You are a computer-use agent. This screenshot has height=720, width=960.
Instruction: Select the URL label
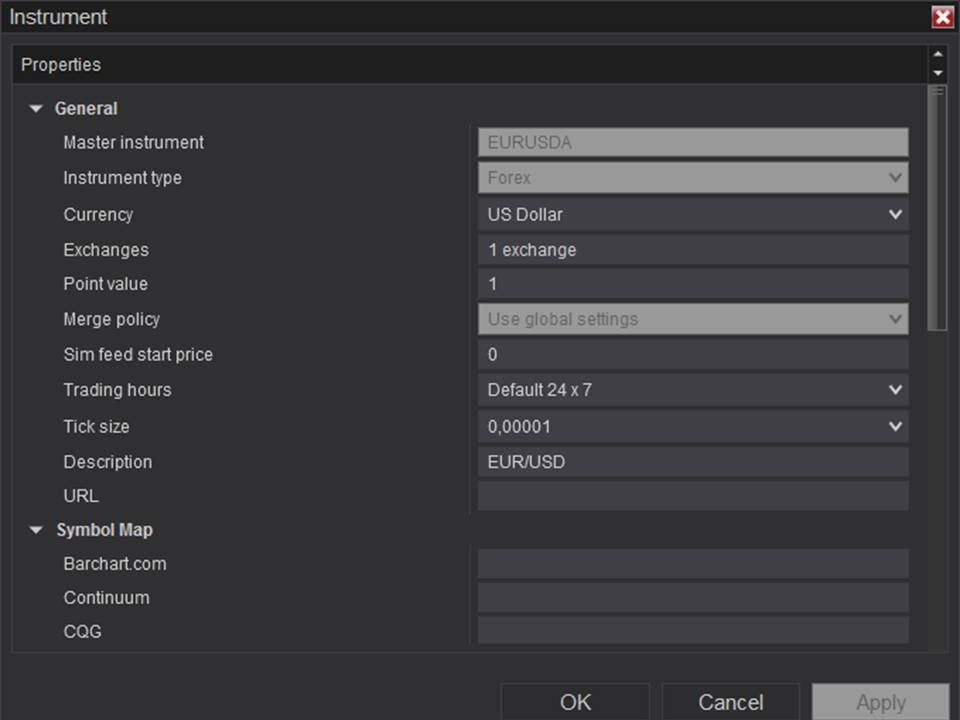pyautogui.click(x=81, y=495)
